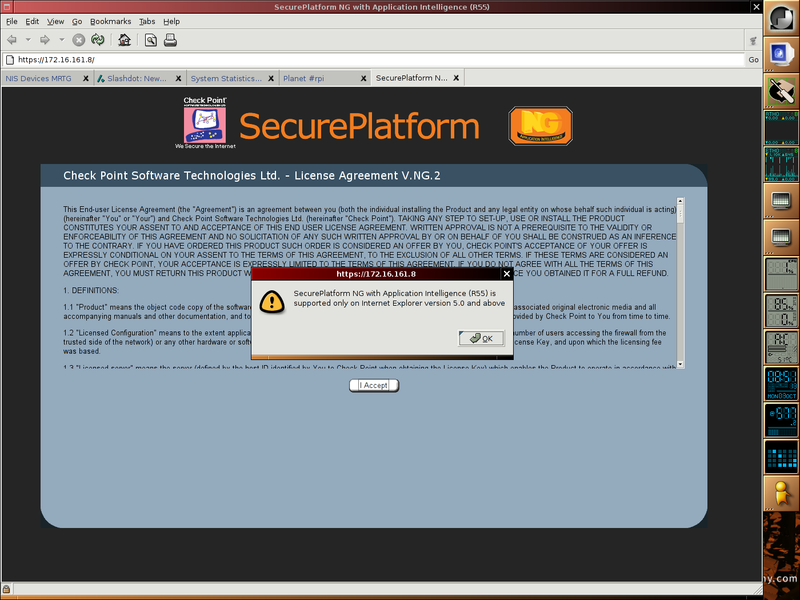Click OK in the warning dialog
Viewport: 800px width, 600px height.
pos(481,338)
